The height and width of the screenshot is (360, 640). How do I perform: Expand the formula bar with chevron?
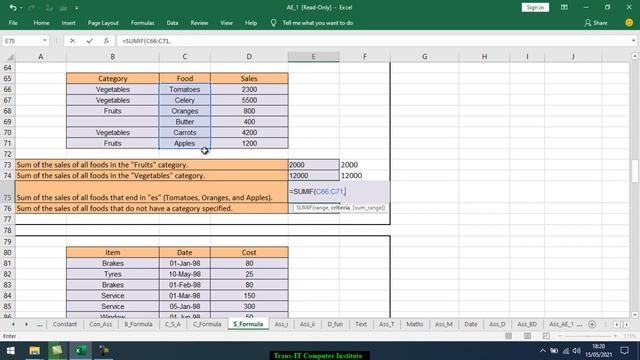633,41
